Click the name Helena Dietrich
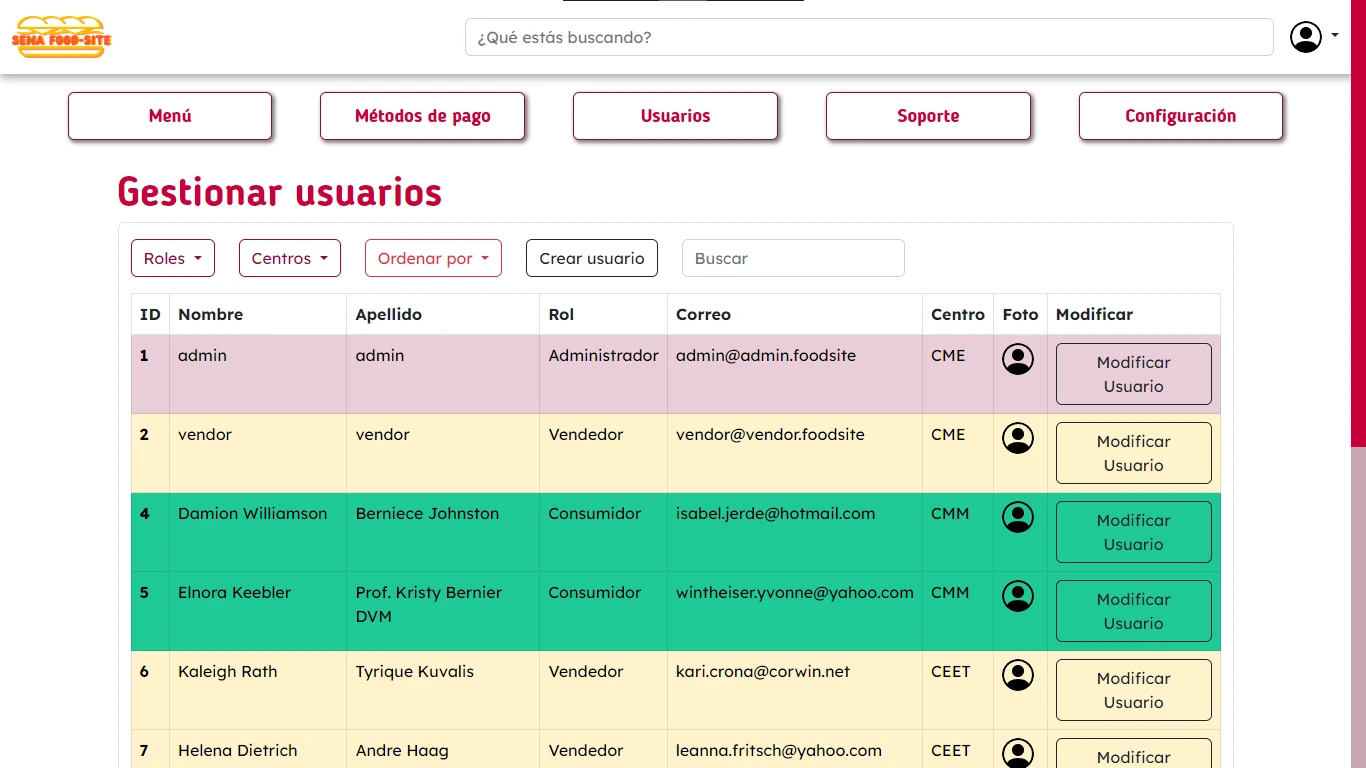This screenshot has width=1366, height=768. pyautogui.click(x=237, y=750)
